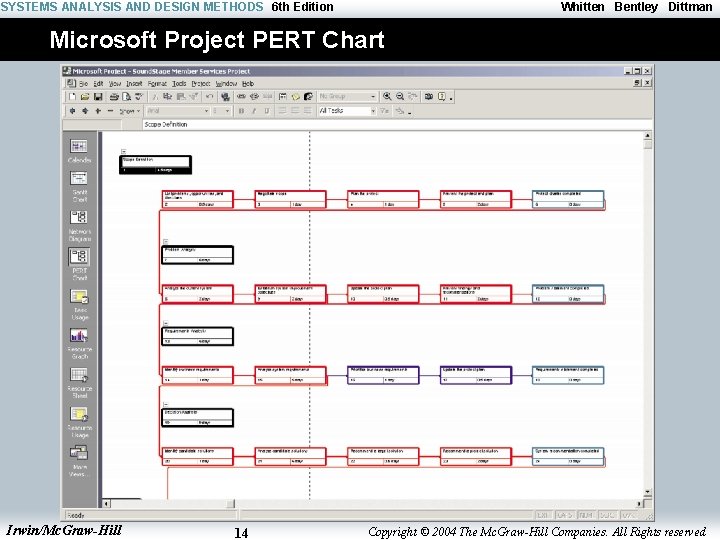Print the chart using the printer icon
This screenshot has width=720, height=540.
coord(114,96)
